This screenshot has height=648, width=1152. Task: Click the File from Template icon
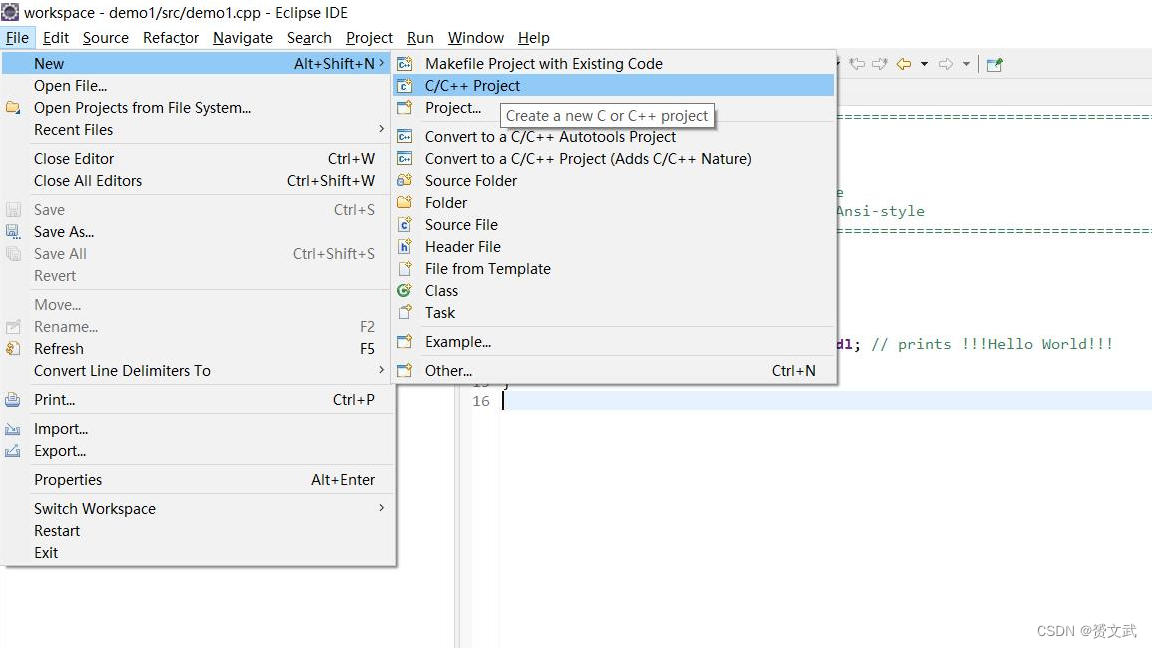coord(405,269)
